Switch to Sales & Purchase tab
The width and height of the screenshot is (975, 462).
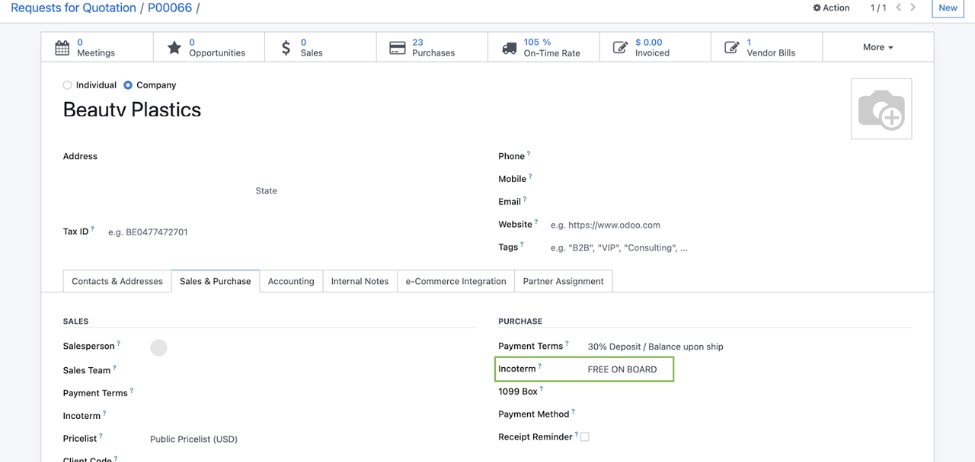pyautogui.click(x=215, y=281)
